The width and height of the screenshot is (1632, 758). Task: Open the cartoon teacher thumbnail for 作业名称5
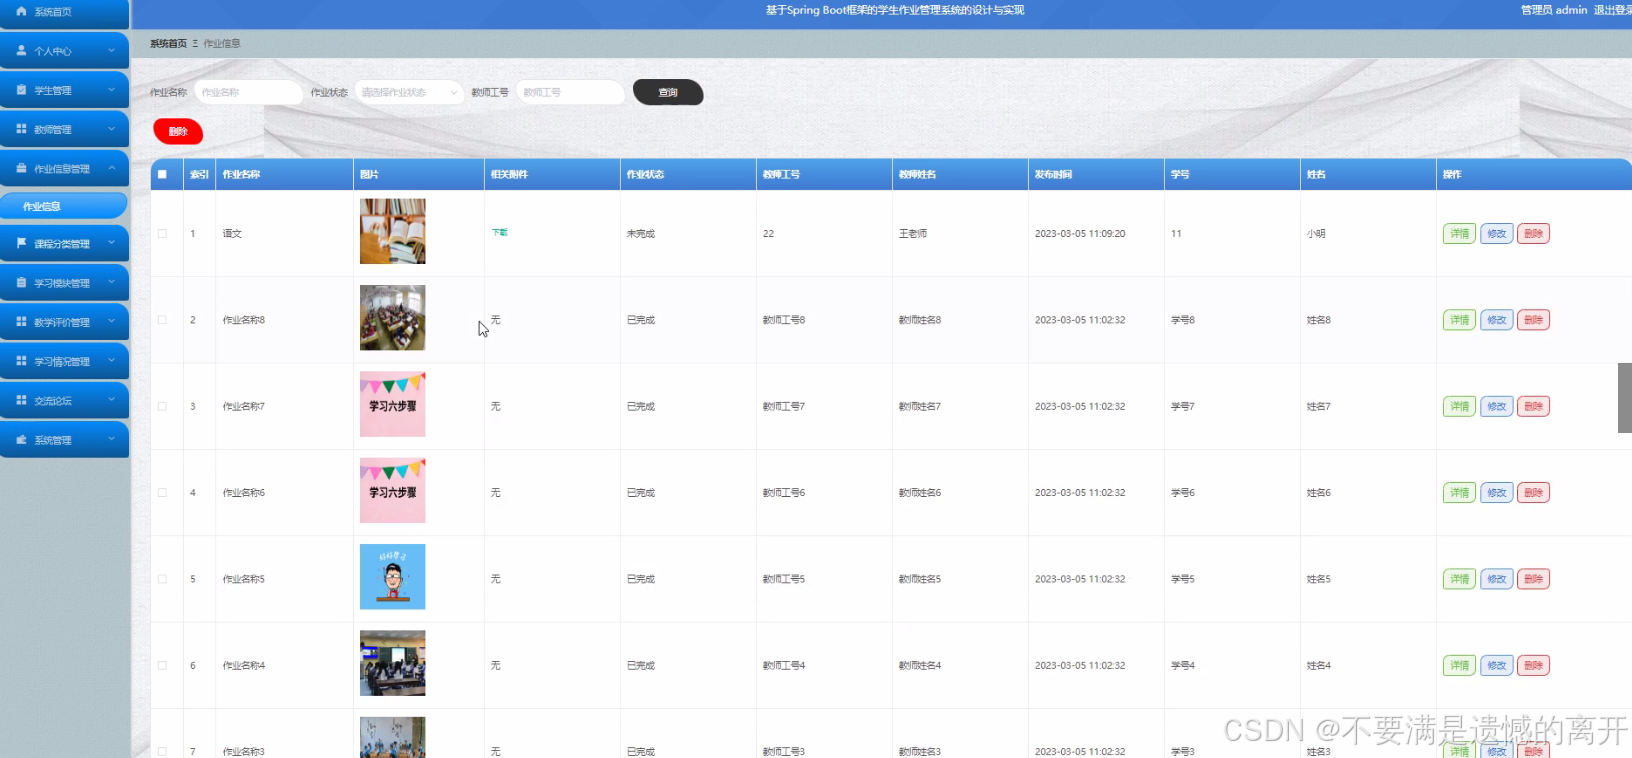(x=393, y=577)
